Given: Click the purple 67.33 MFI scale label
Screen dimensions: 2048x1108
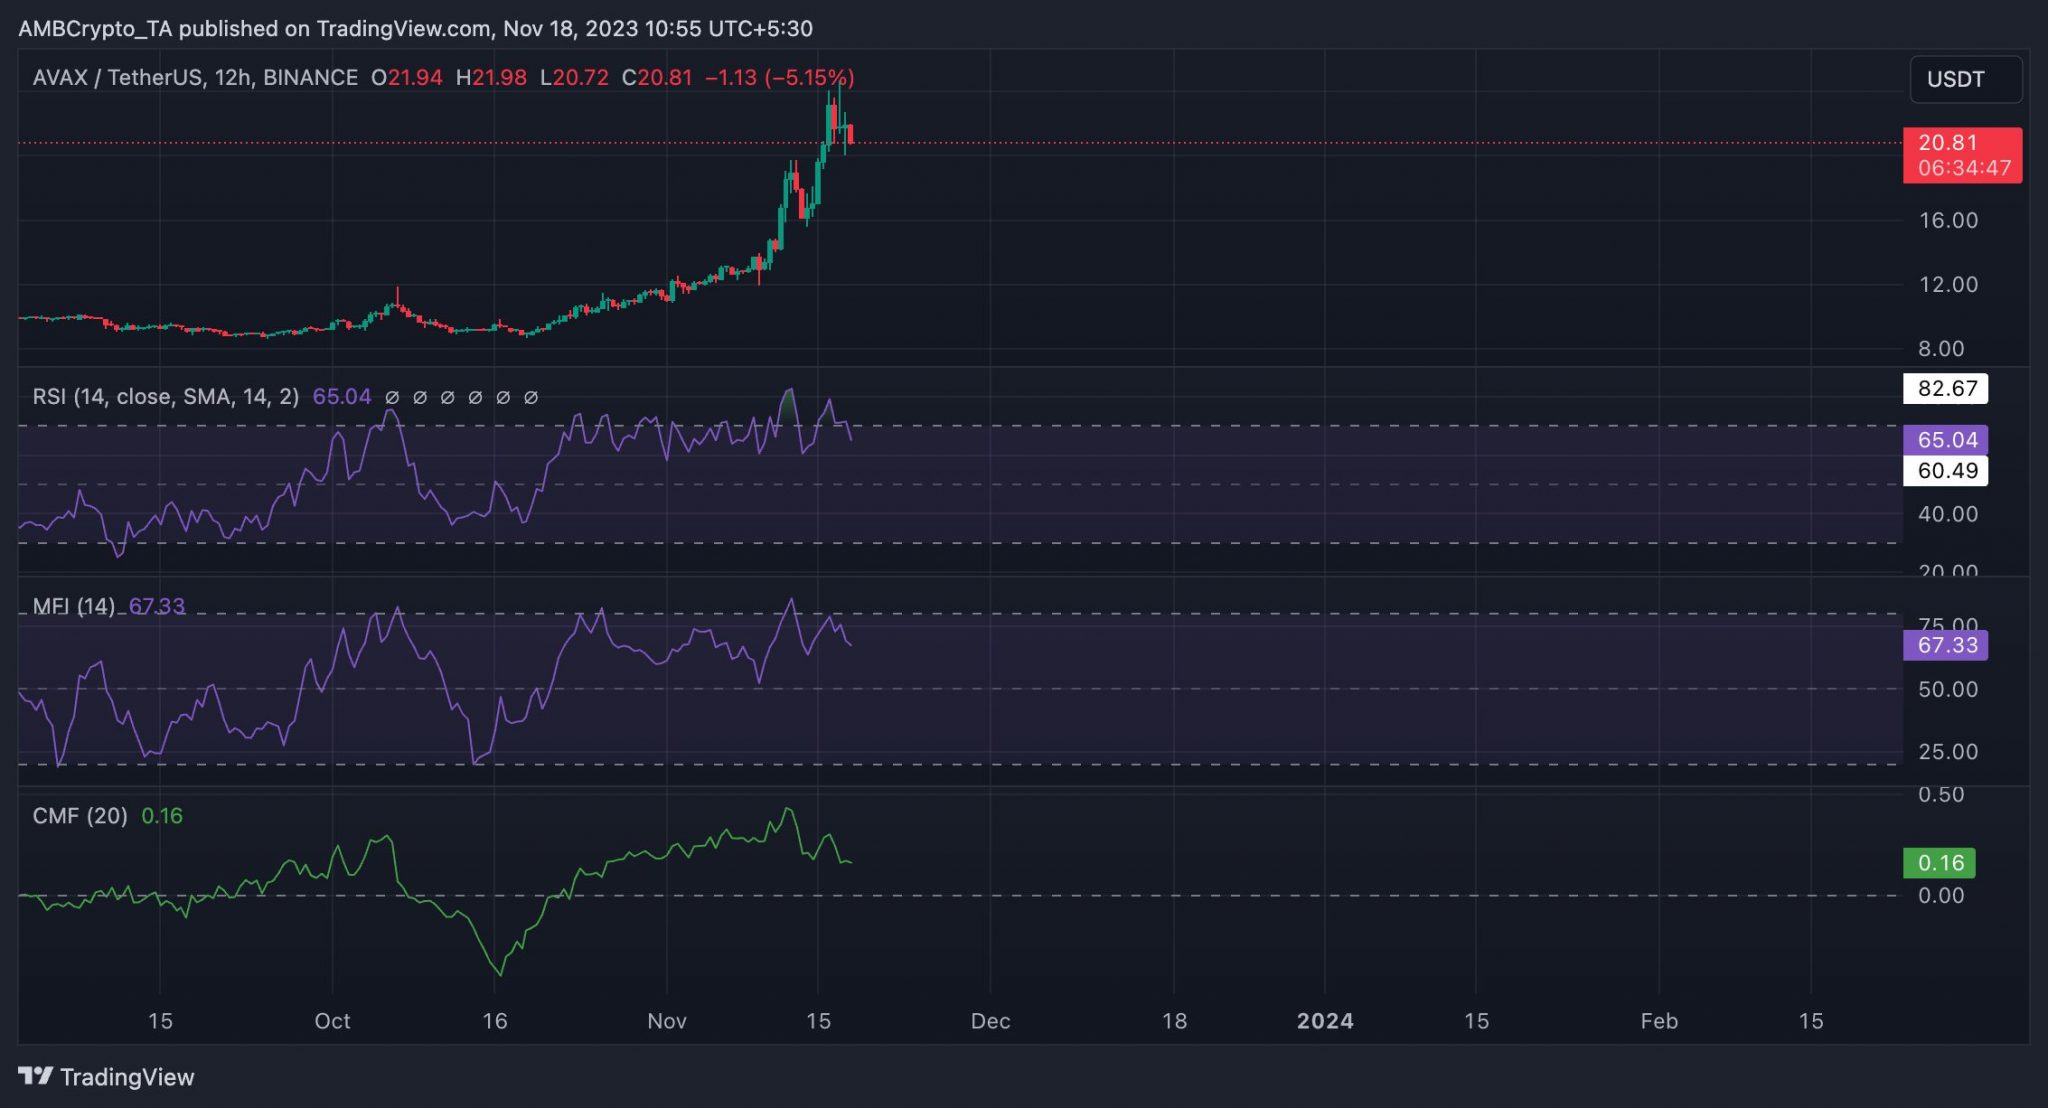Looking at the screenshot, I should (1946, 645).
